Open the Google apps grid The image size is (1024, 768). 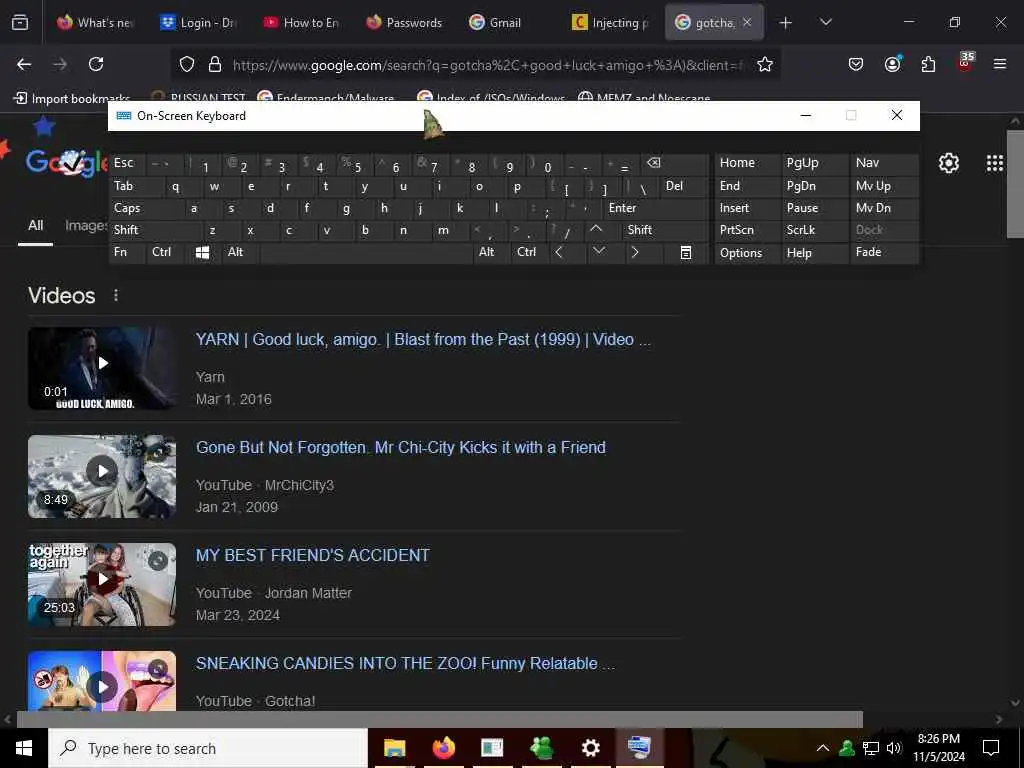(995, 163)
